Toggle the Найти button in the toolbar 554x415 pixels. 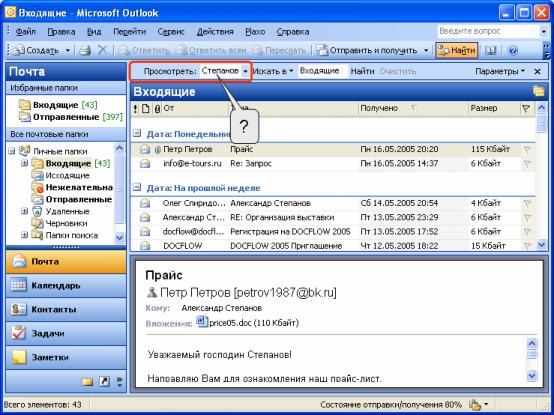tap(456, 51)
